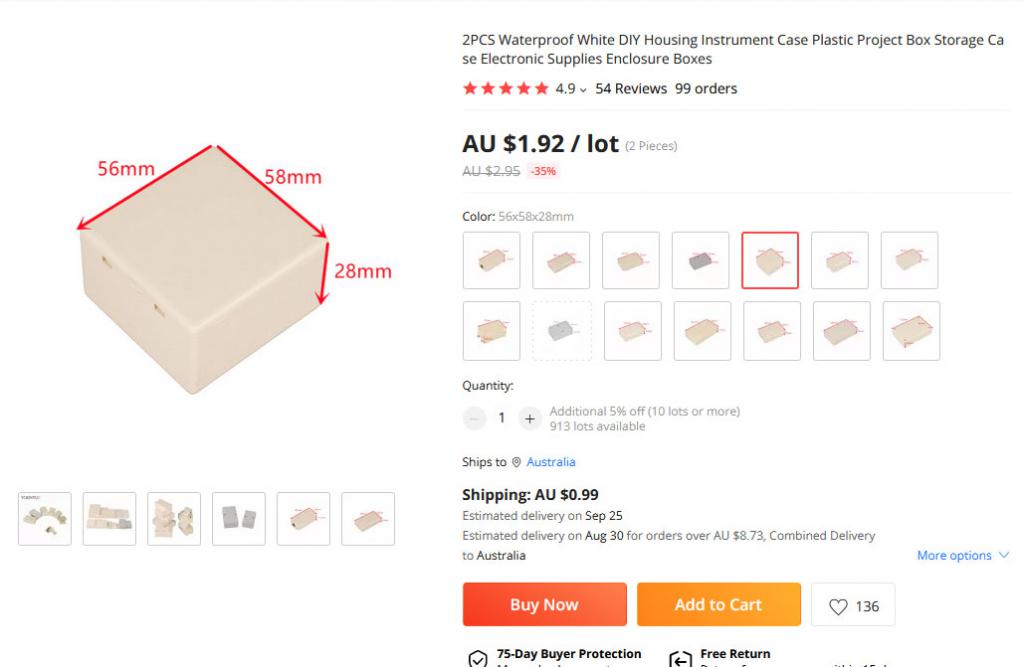
Task: Expand the 4.9 rating dropdown arrow
Action: point(583,89)
